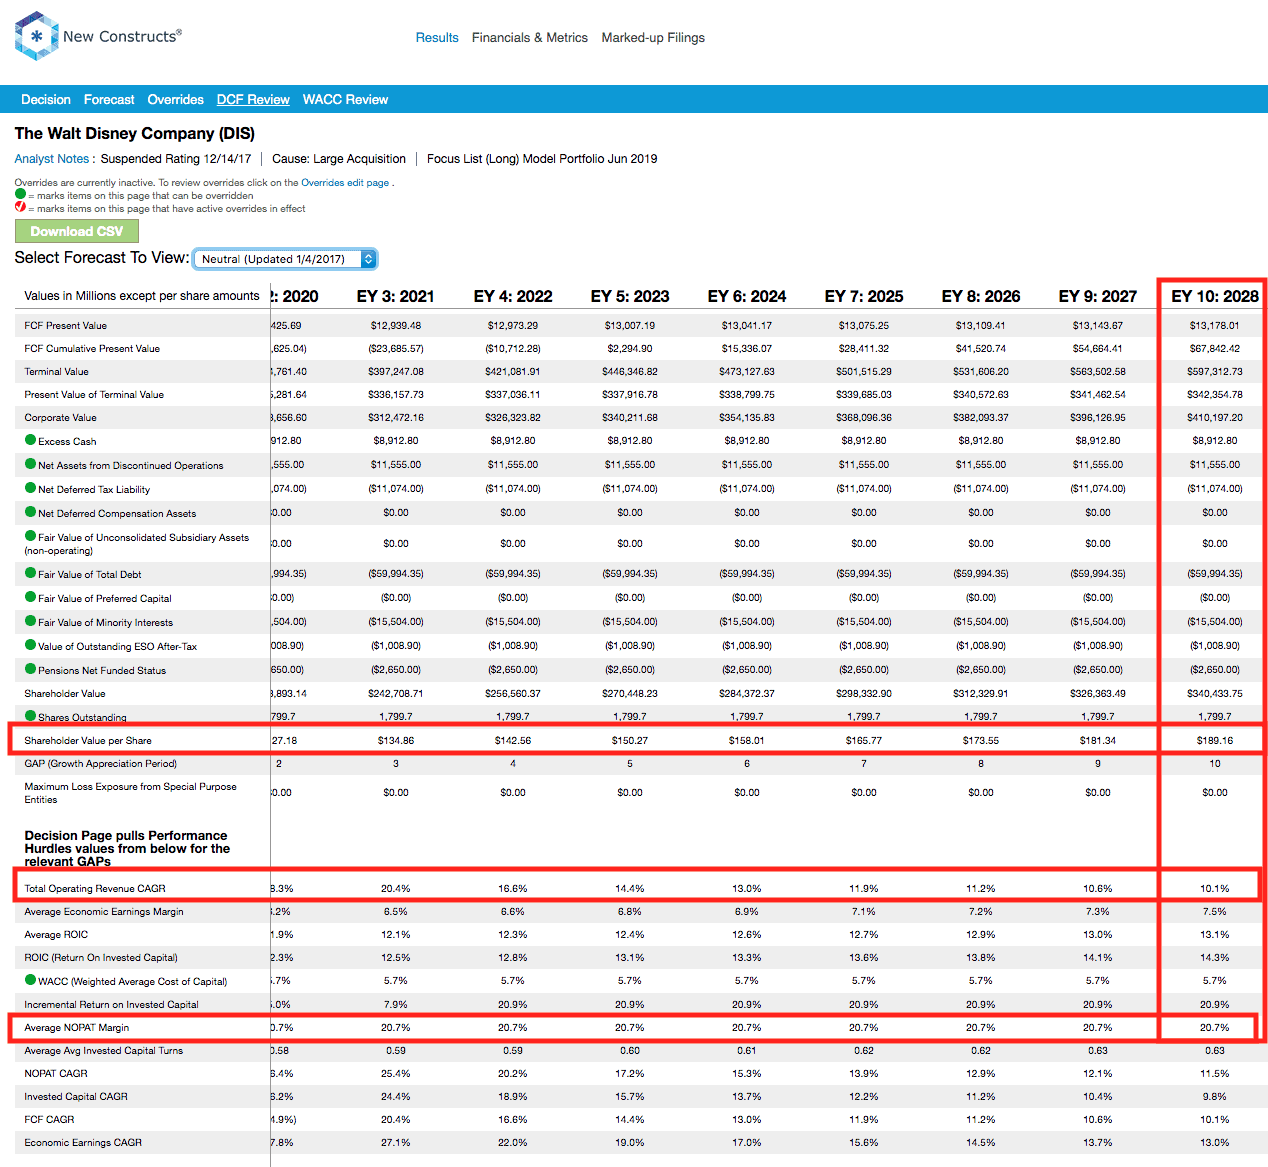Open the Results page
The image size is (1268, 1167).
tap(437, 38)
